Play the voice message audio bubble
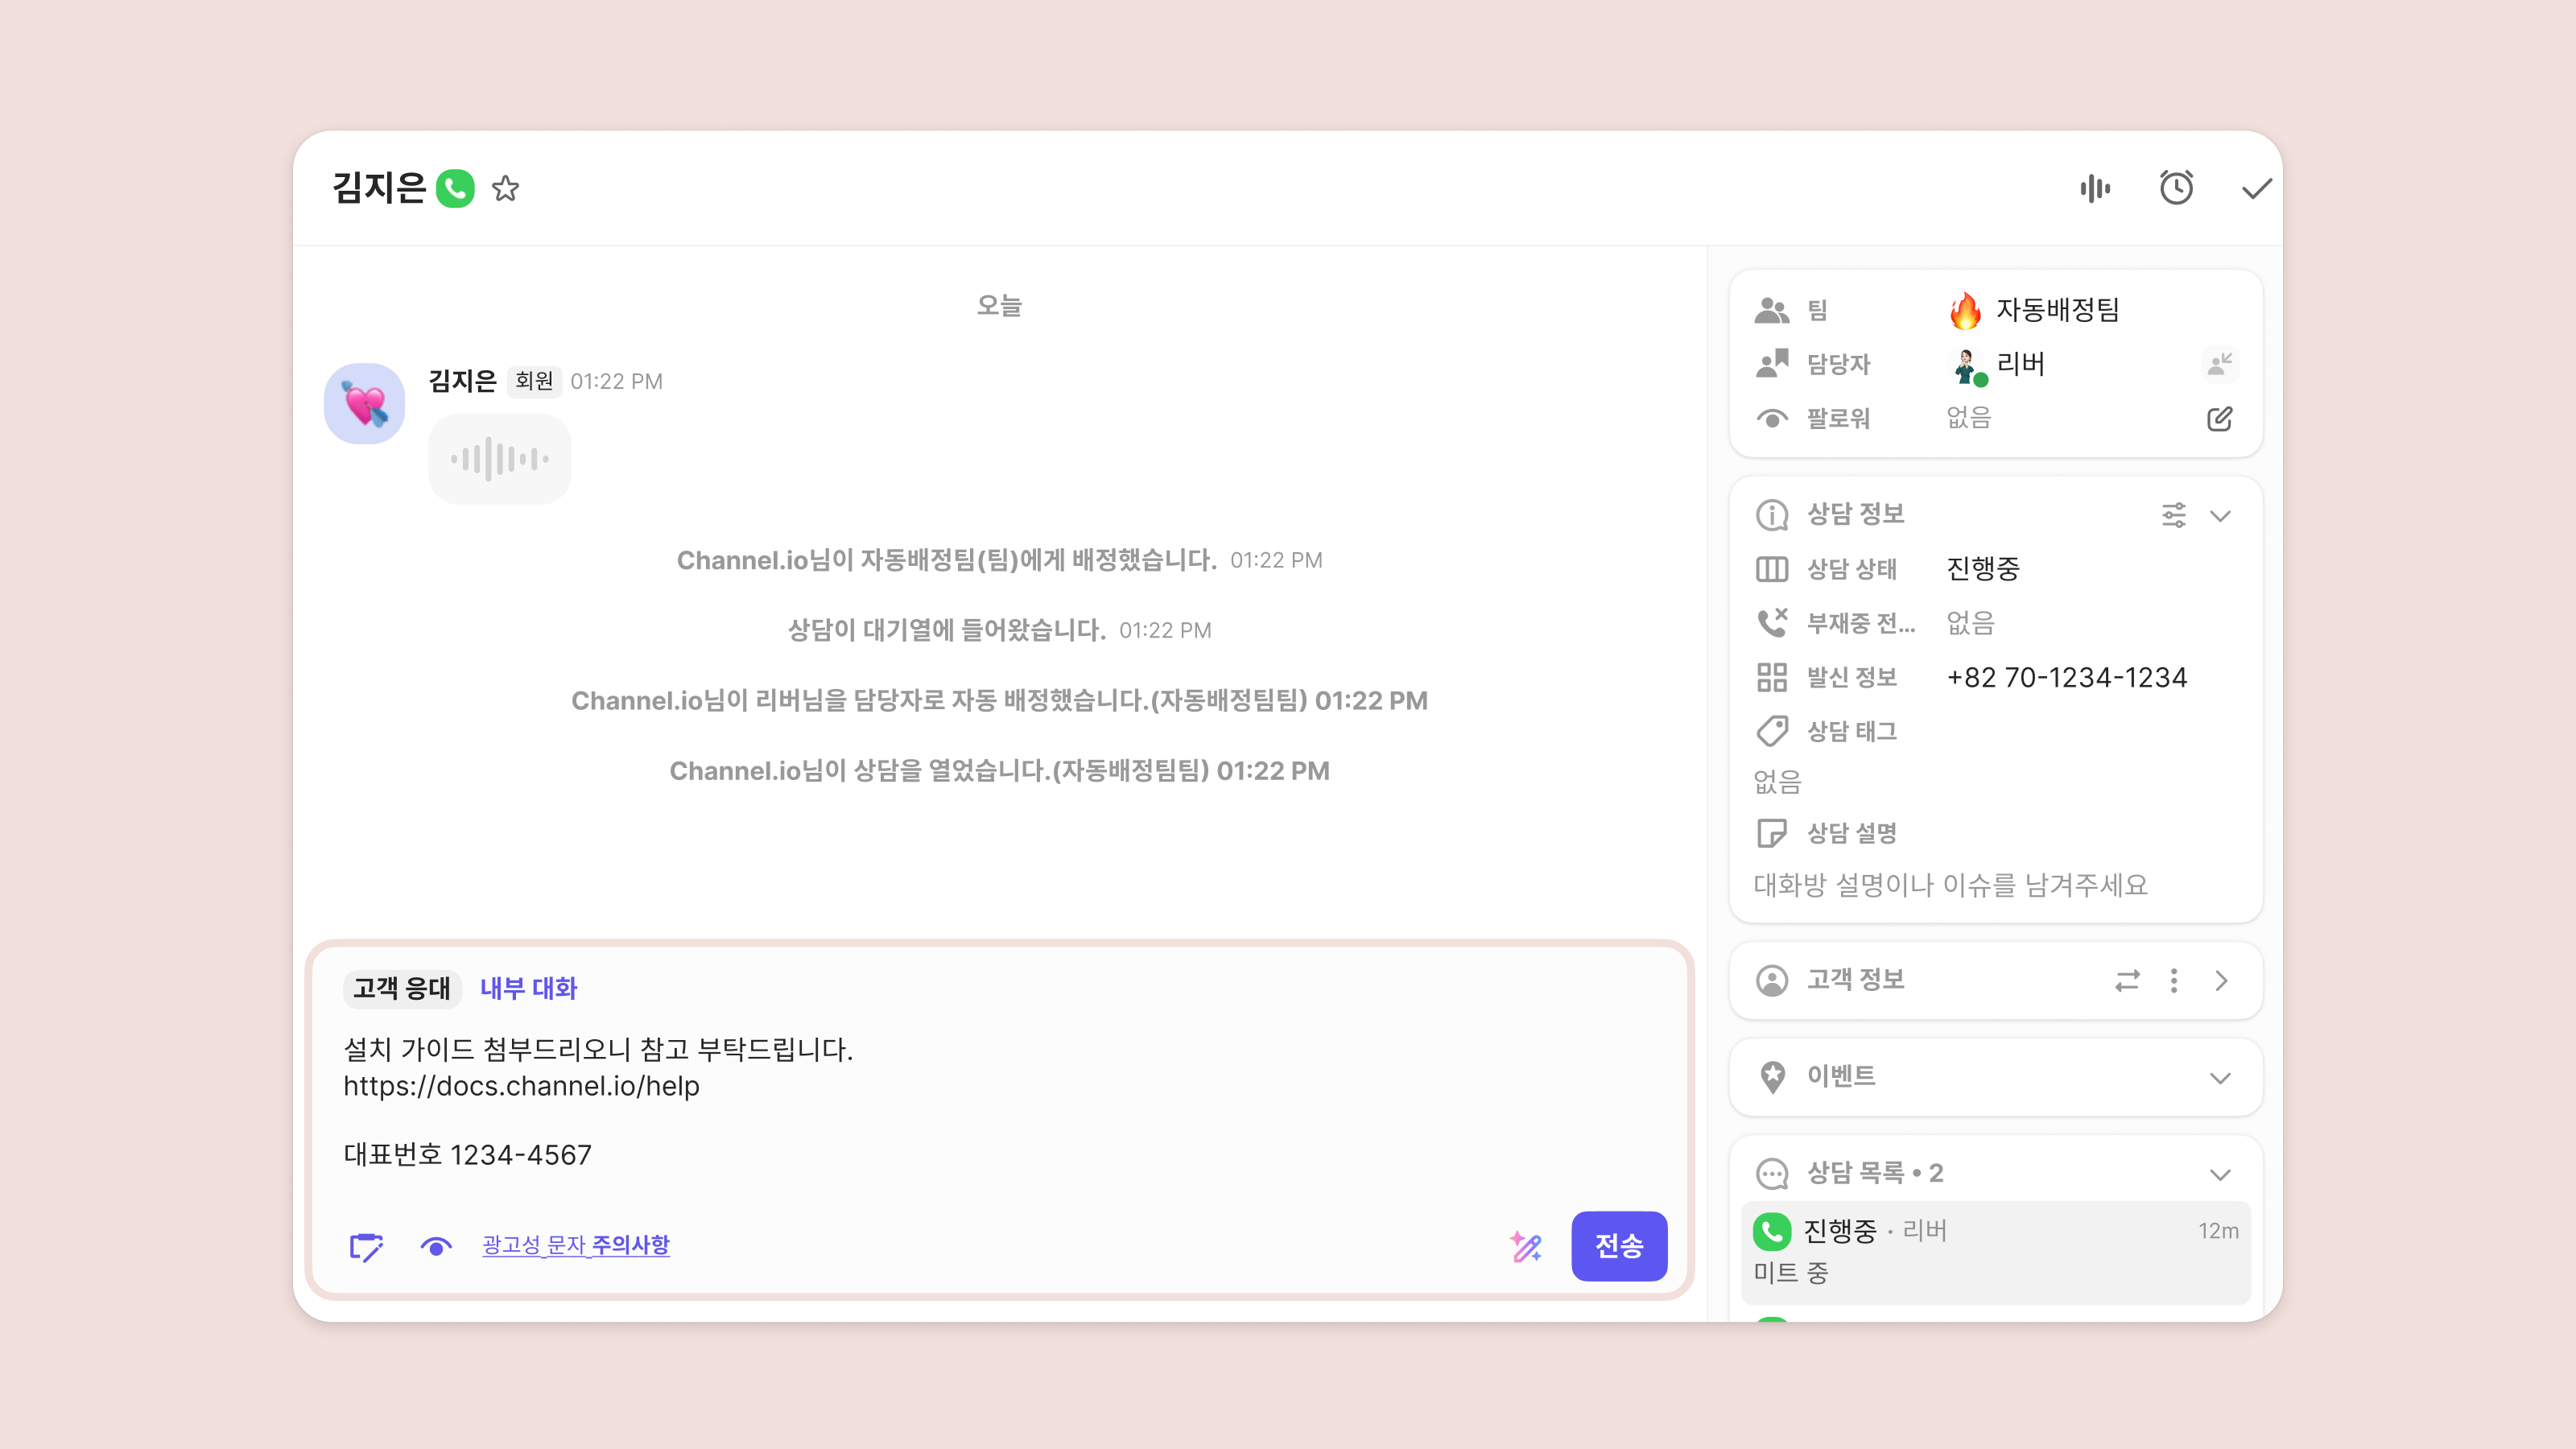This screenshot has width=2576, height=1449. coord(500,459)
